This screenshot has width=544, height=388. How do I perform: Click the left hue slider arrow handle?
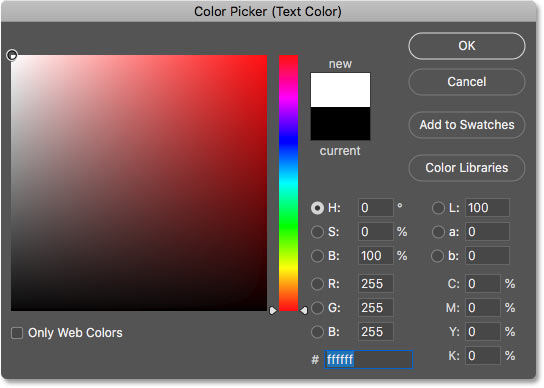273,310
